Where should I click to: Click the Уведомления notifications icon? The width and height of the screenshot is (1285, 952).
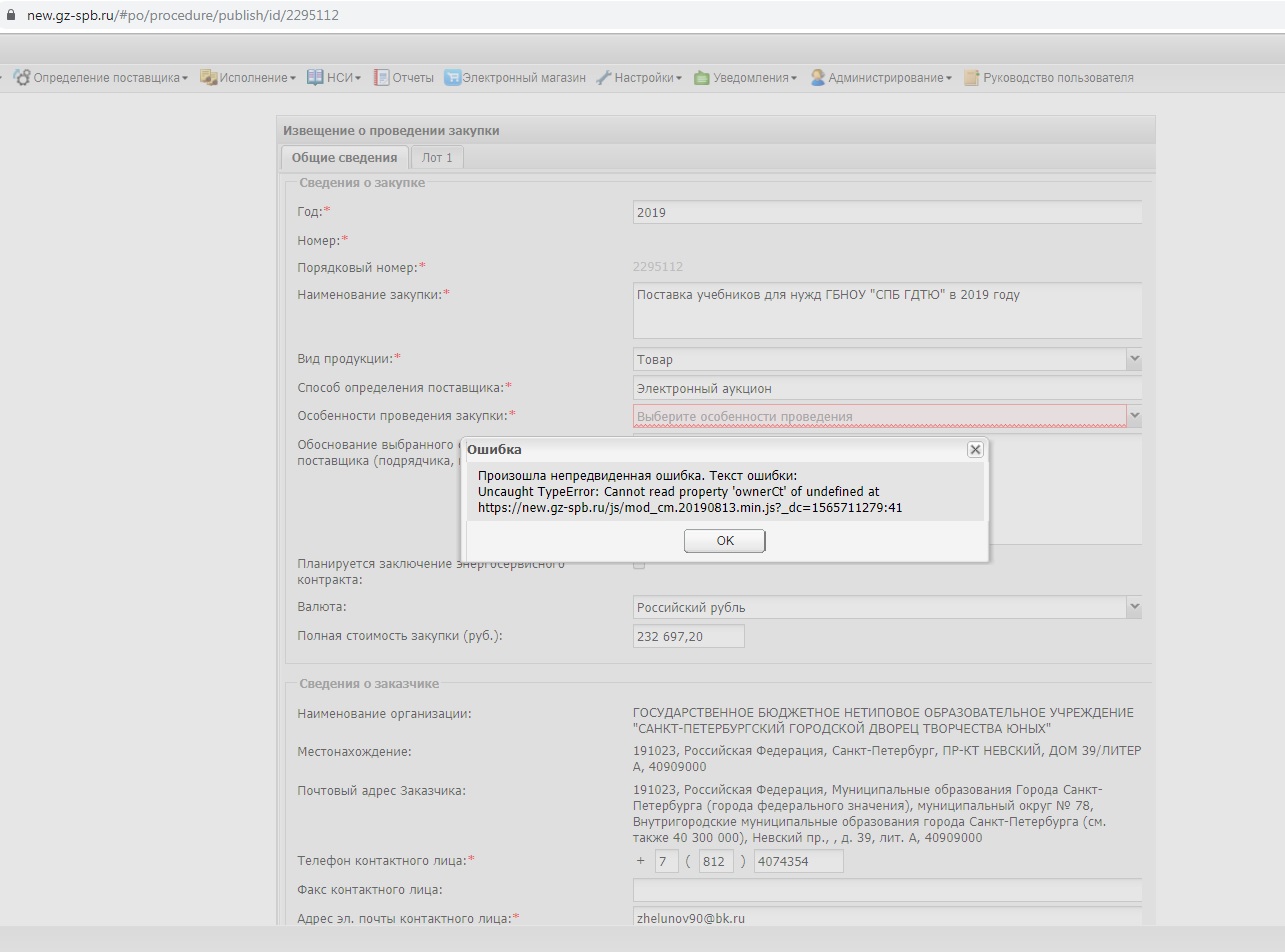click(702, 78)
